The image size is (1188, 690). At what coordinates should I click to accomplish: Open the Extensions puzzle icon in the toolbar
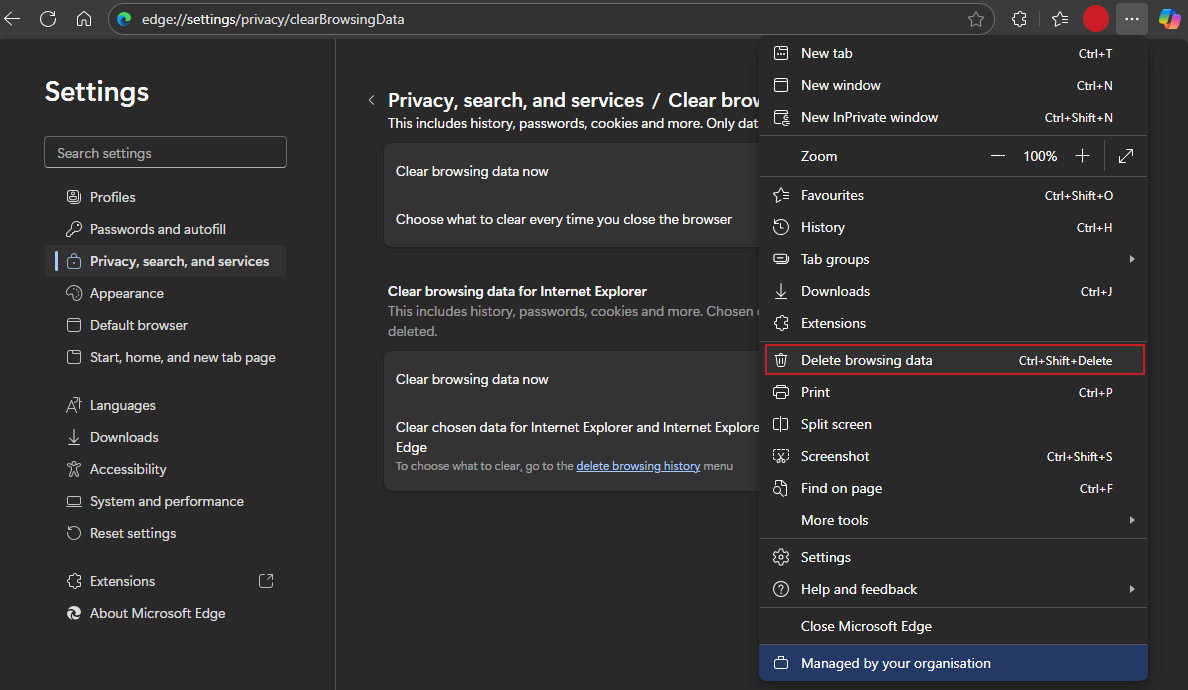pos(1020,19)
